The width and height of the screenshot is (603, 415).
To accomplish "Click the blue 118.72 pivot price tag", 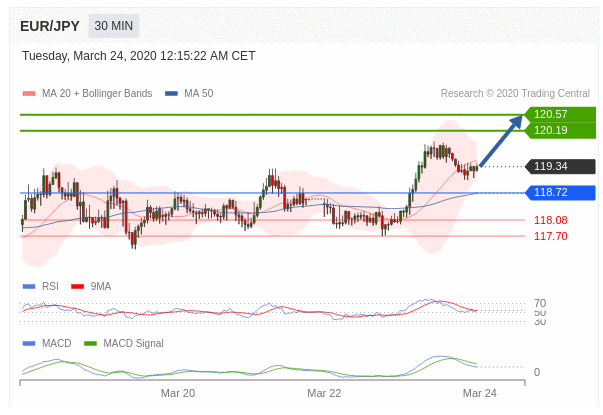I will pyautogui.click(x=558, y=192).
